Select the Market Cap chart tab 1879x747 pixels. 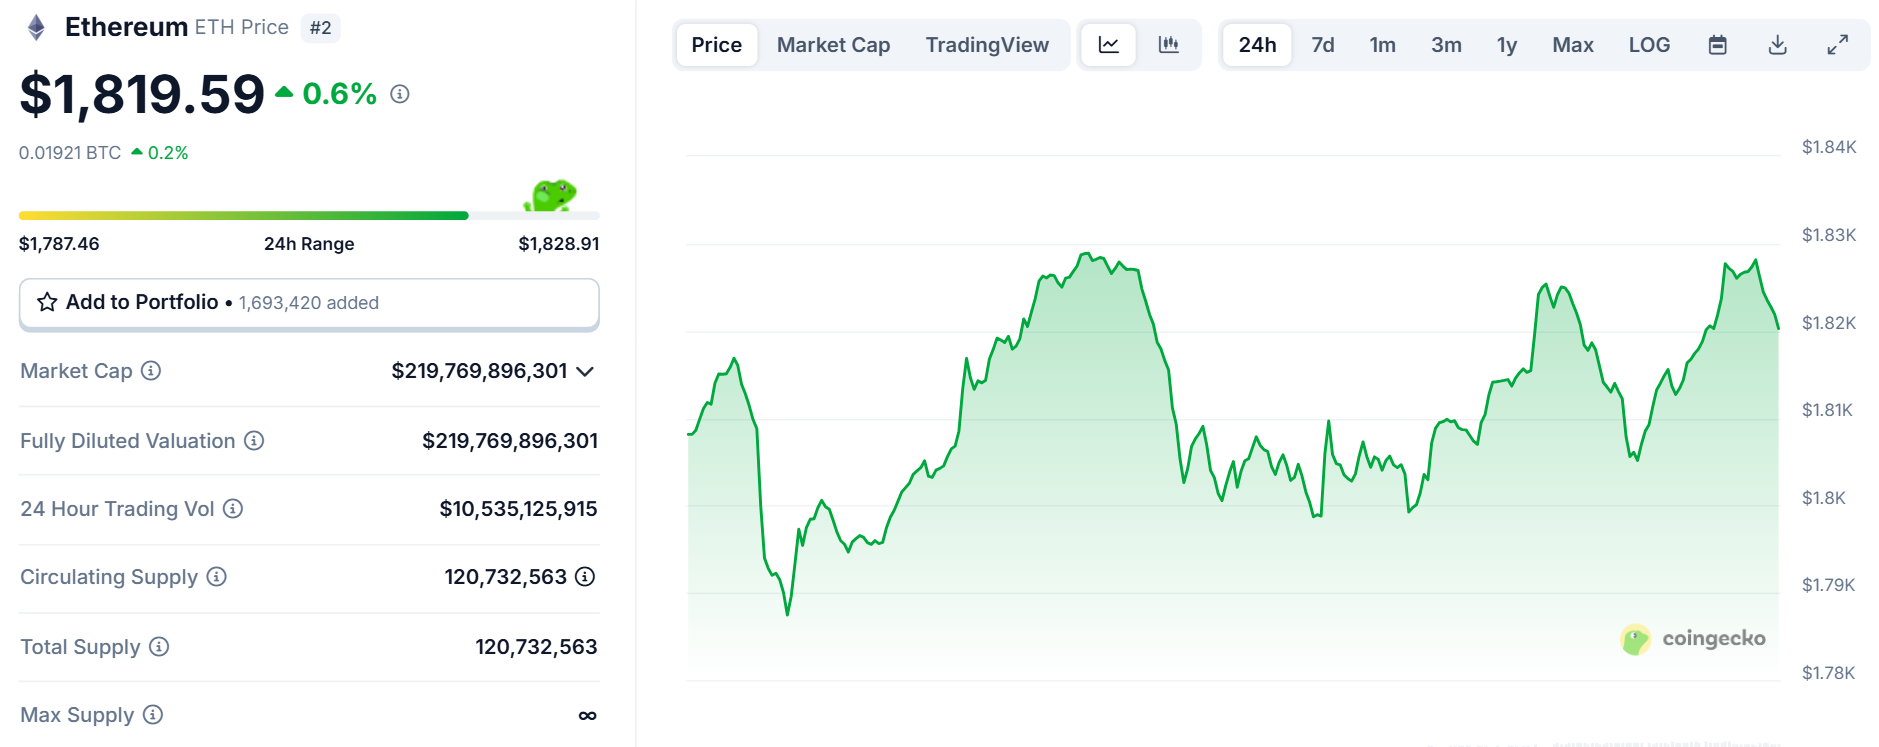coord(834,45)
